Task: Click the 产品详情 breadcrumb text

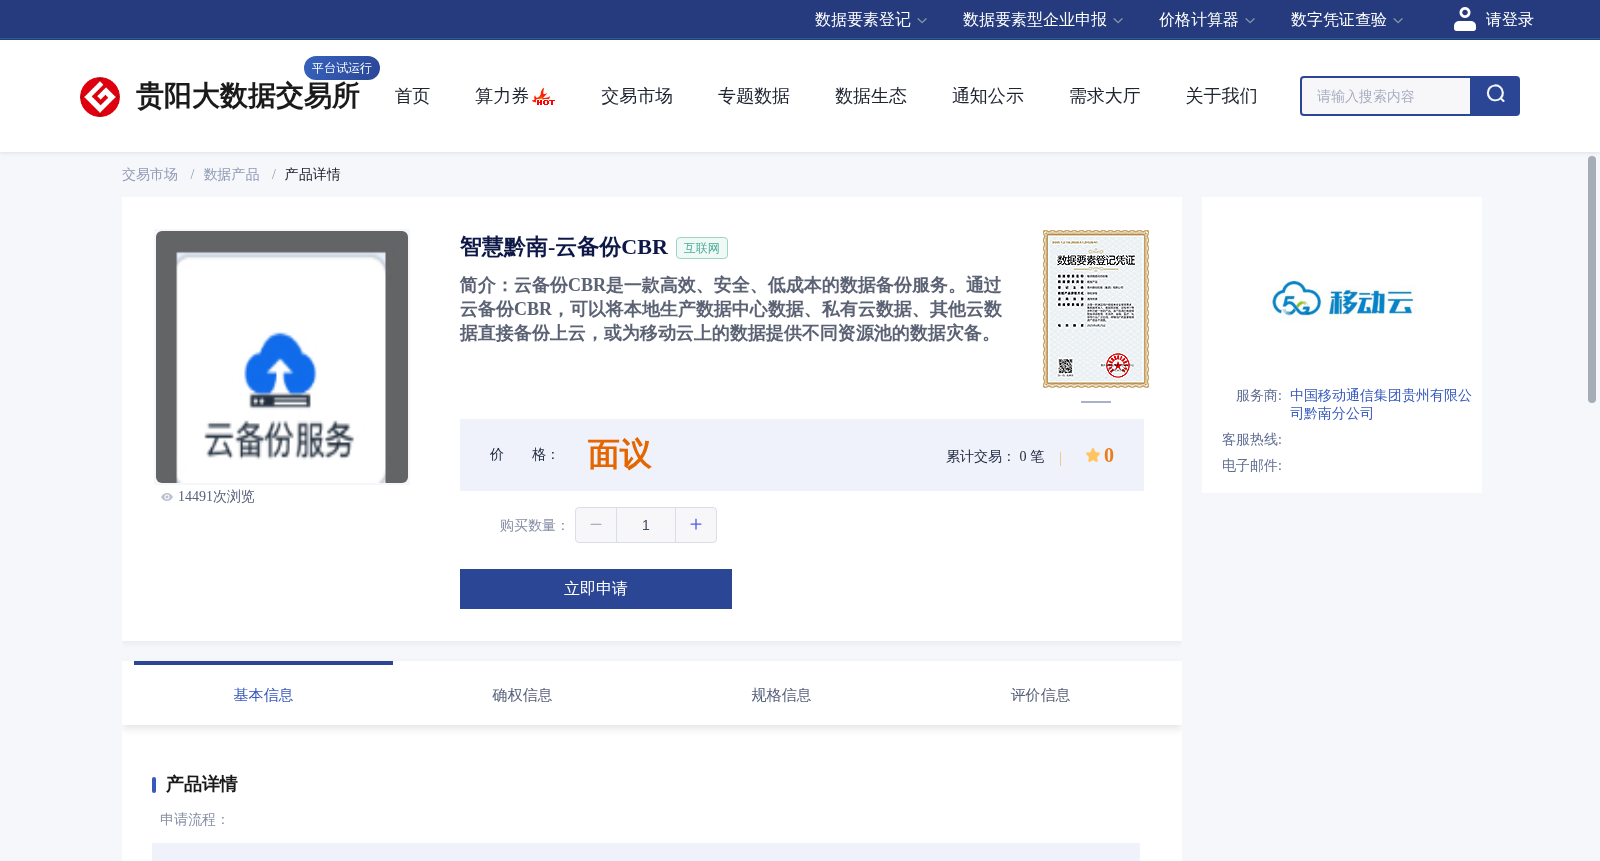Action: click(313, 175)
